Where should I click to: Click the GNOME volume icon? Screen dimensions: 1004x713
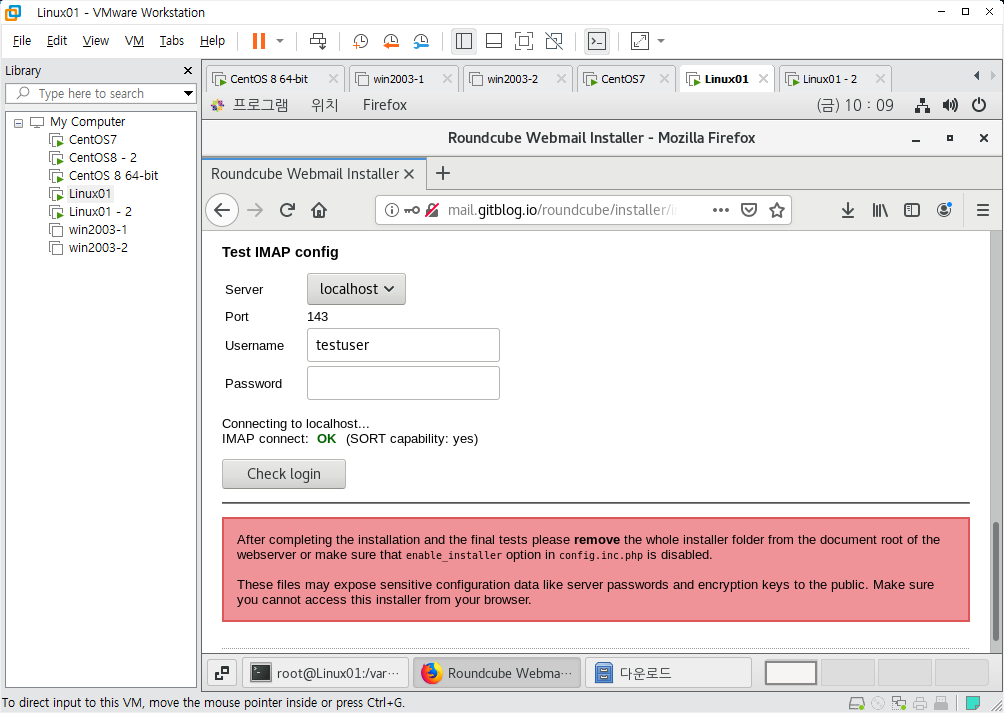pos(950,105)
